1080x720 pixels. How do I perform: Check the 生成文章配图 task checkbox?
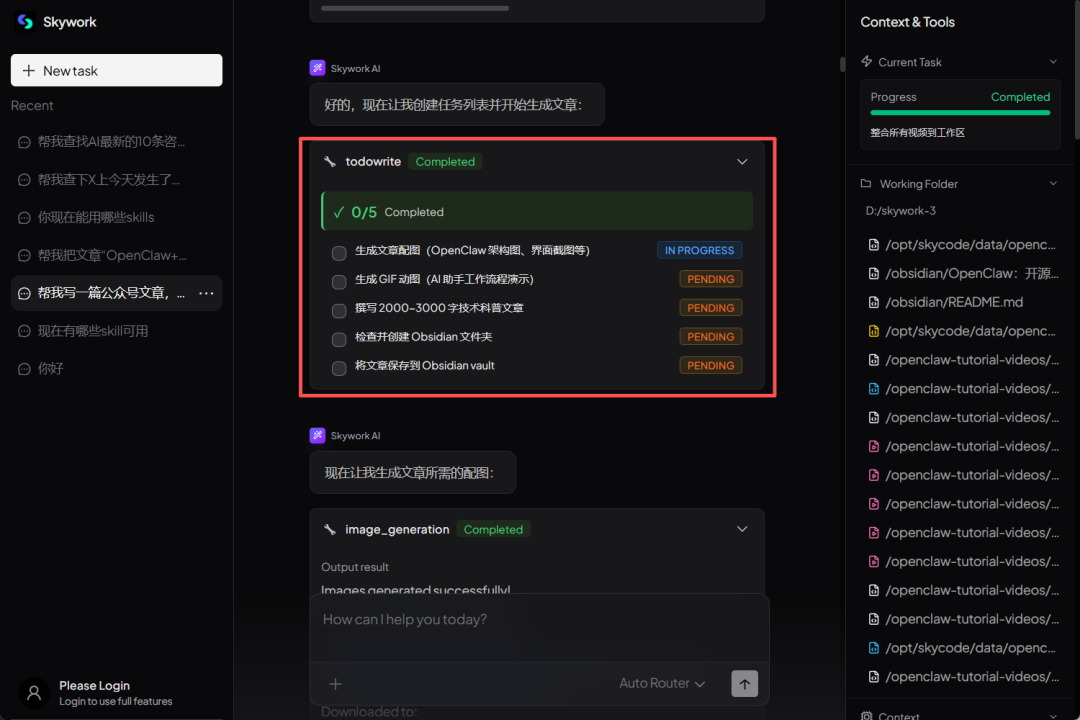pyautogui.click(x=339, y=253)
